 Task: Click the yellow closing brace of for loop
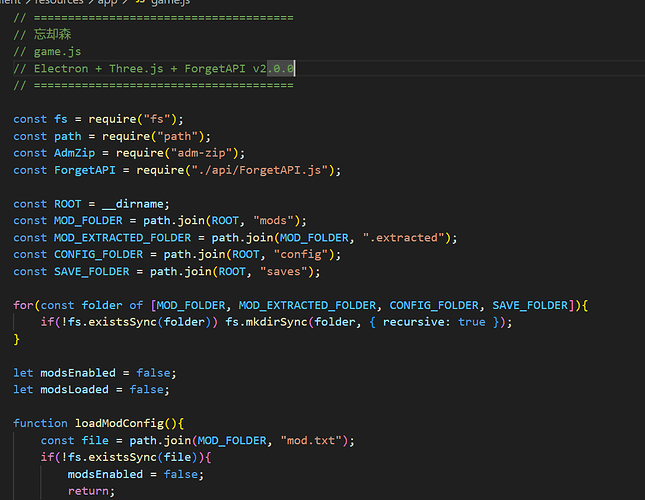16,339
